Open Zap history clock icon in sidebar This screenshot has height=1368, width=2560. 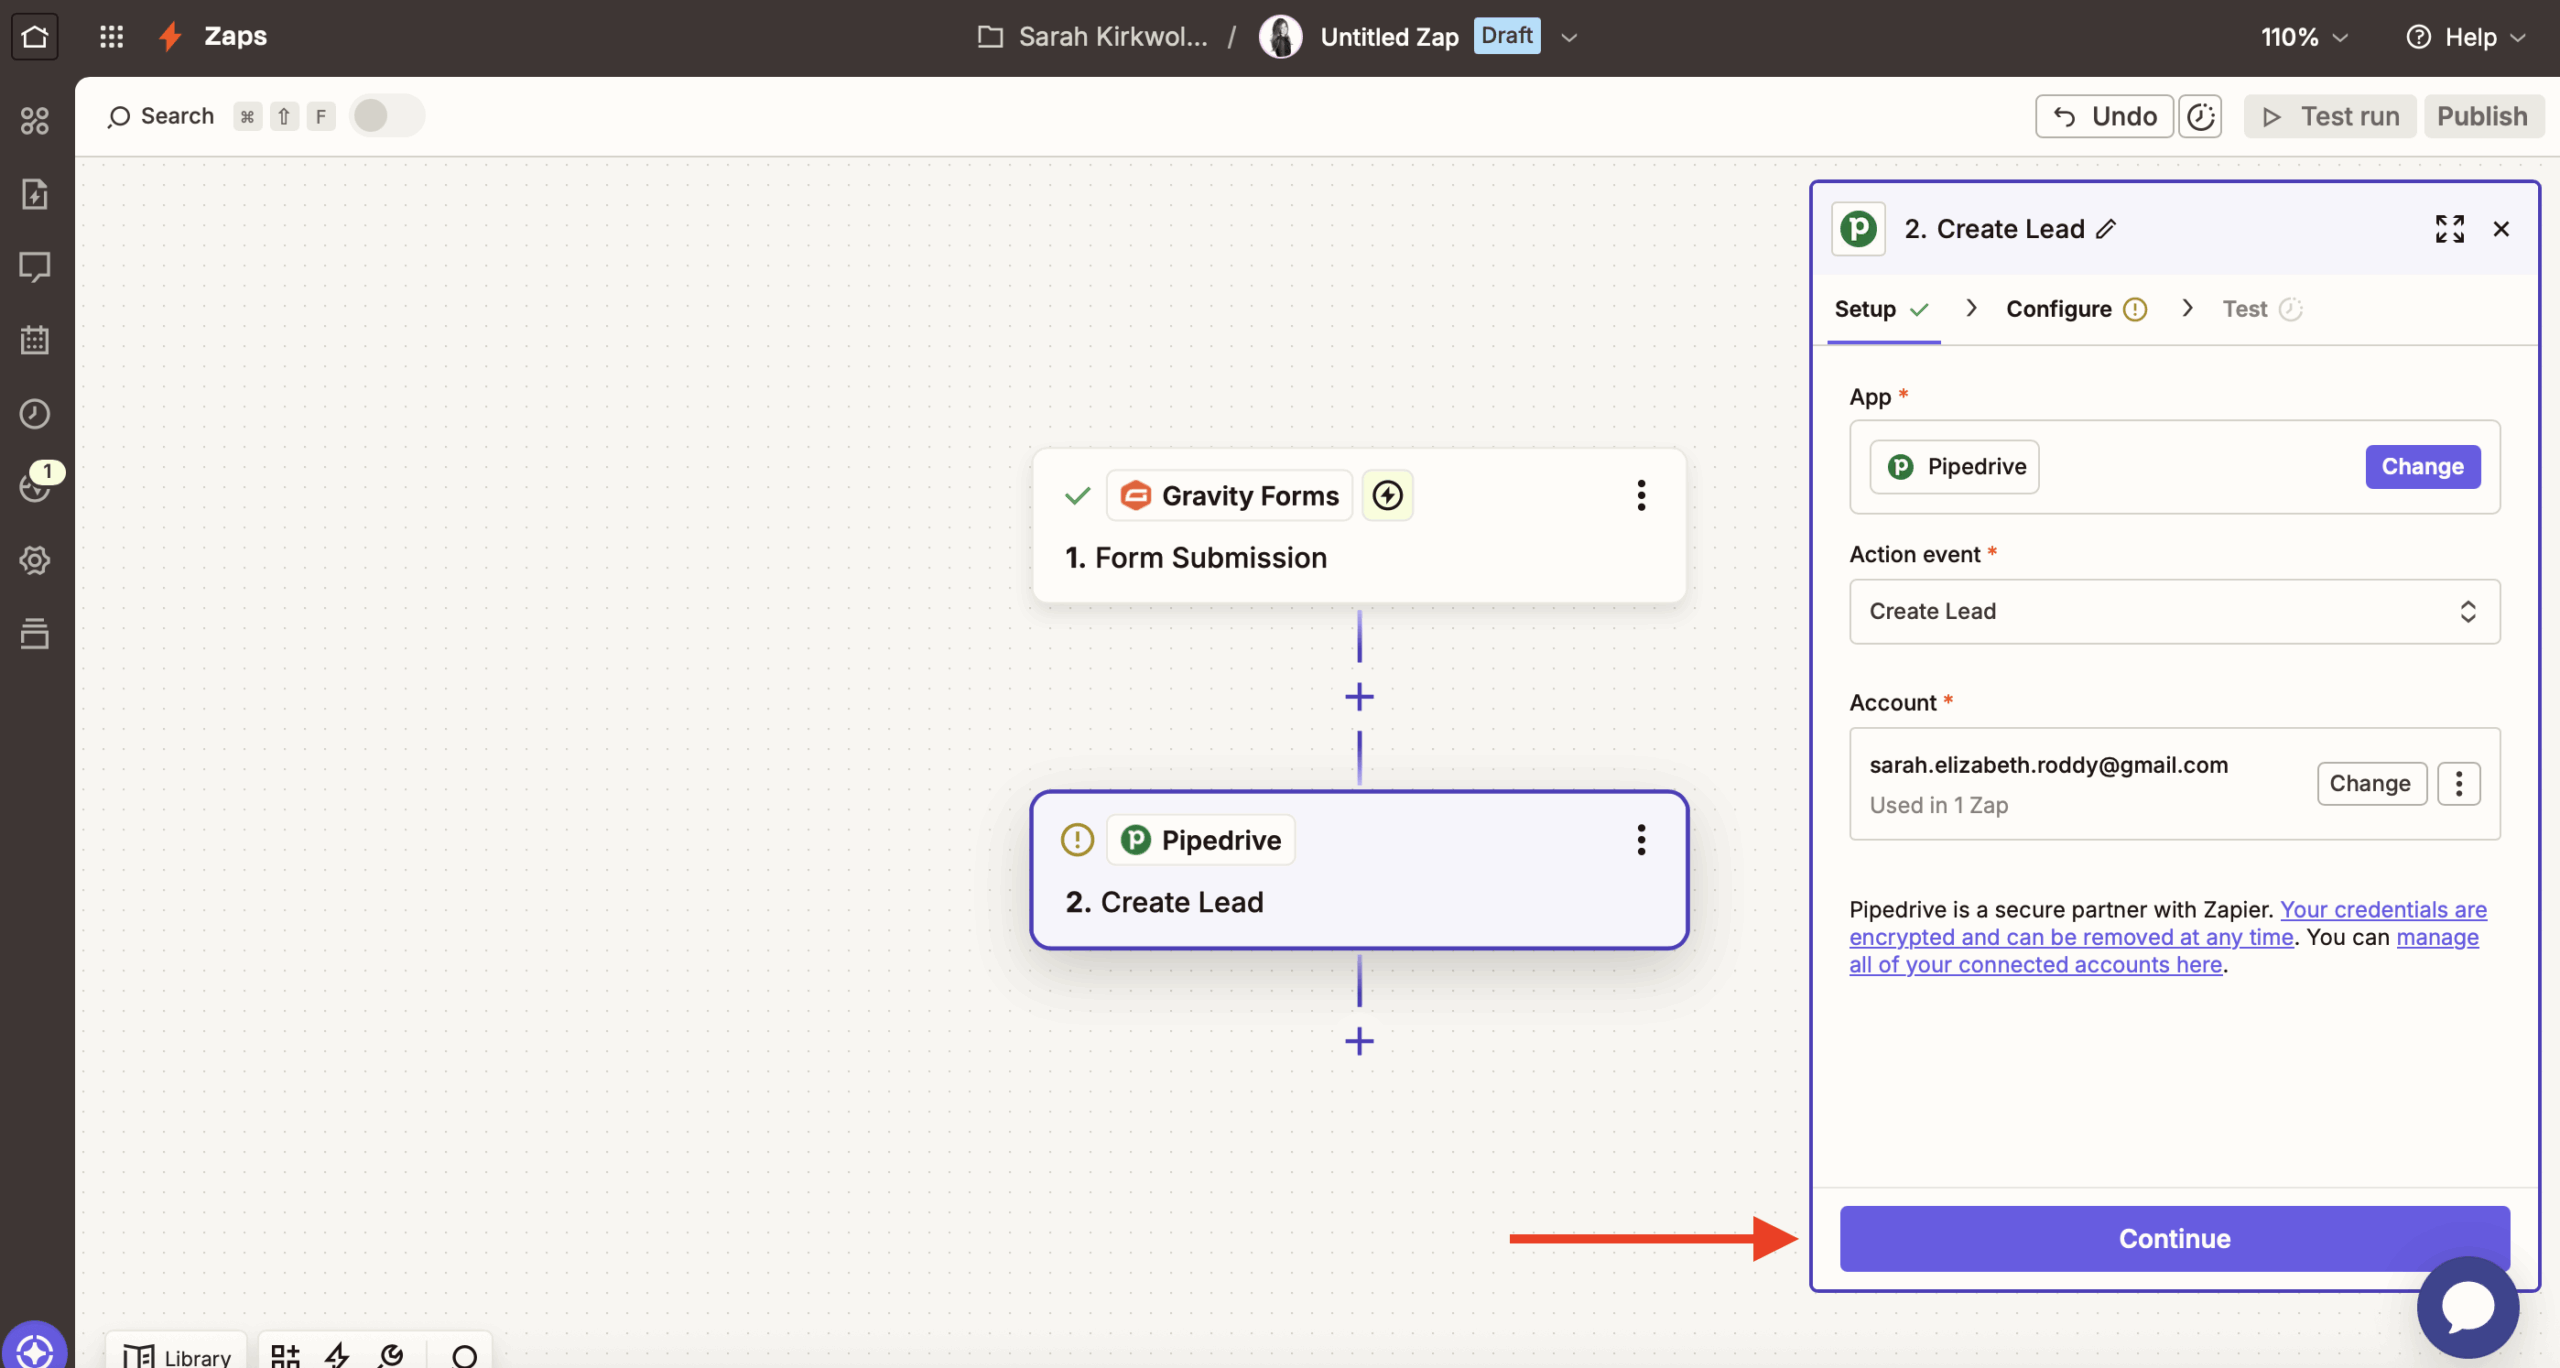point(35,413)
